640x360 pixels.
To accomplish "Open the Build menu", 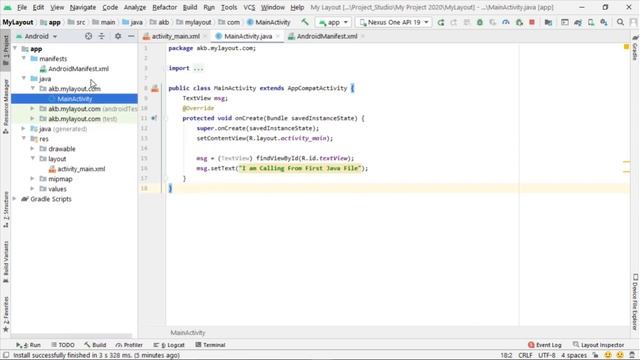I will point(190,7).
